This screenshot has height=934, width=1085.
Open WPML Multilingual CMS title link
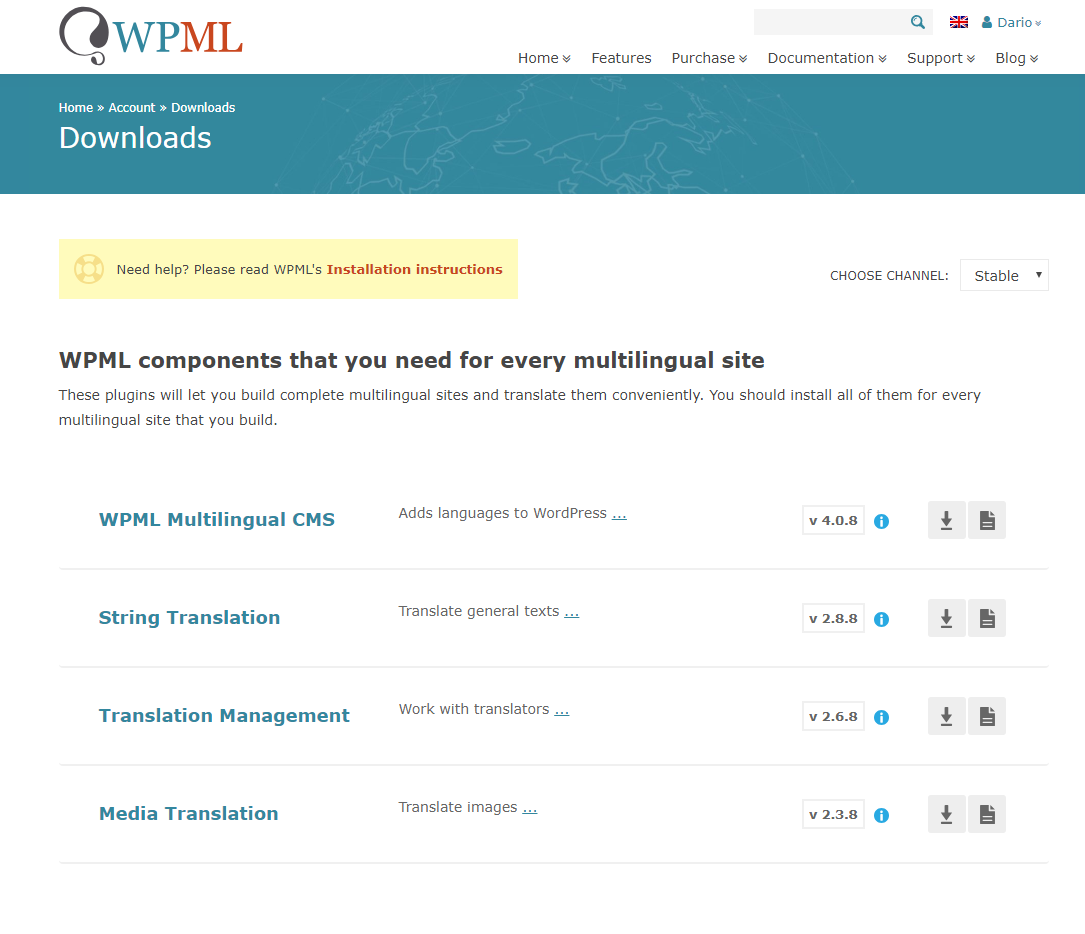coord(217,520)
